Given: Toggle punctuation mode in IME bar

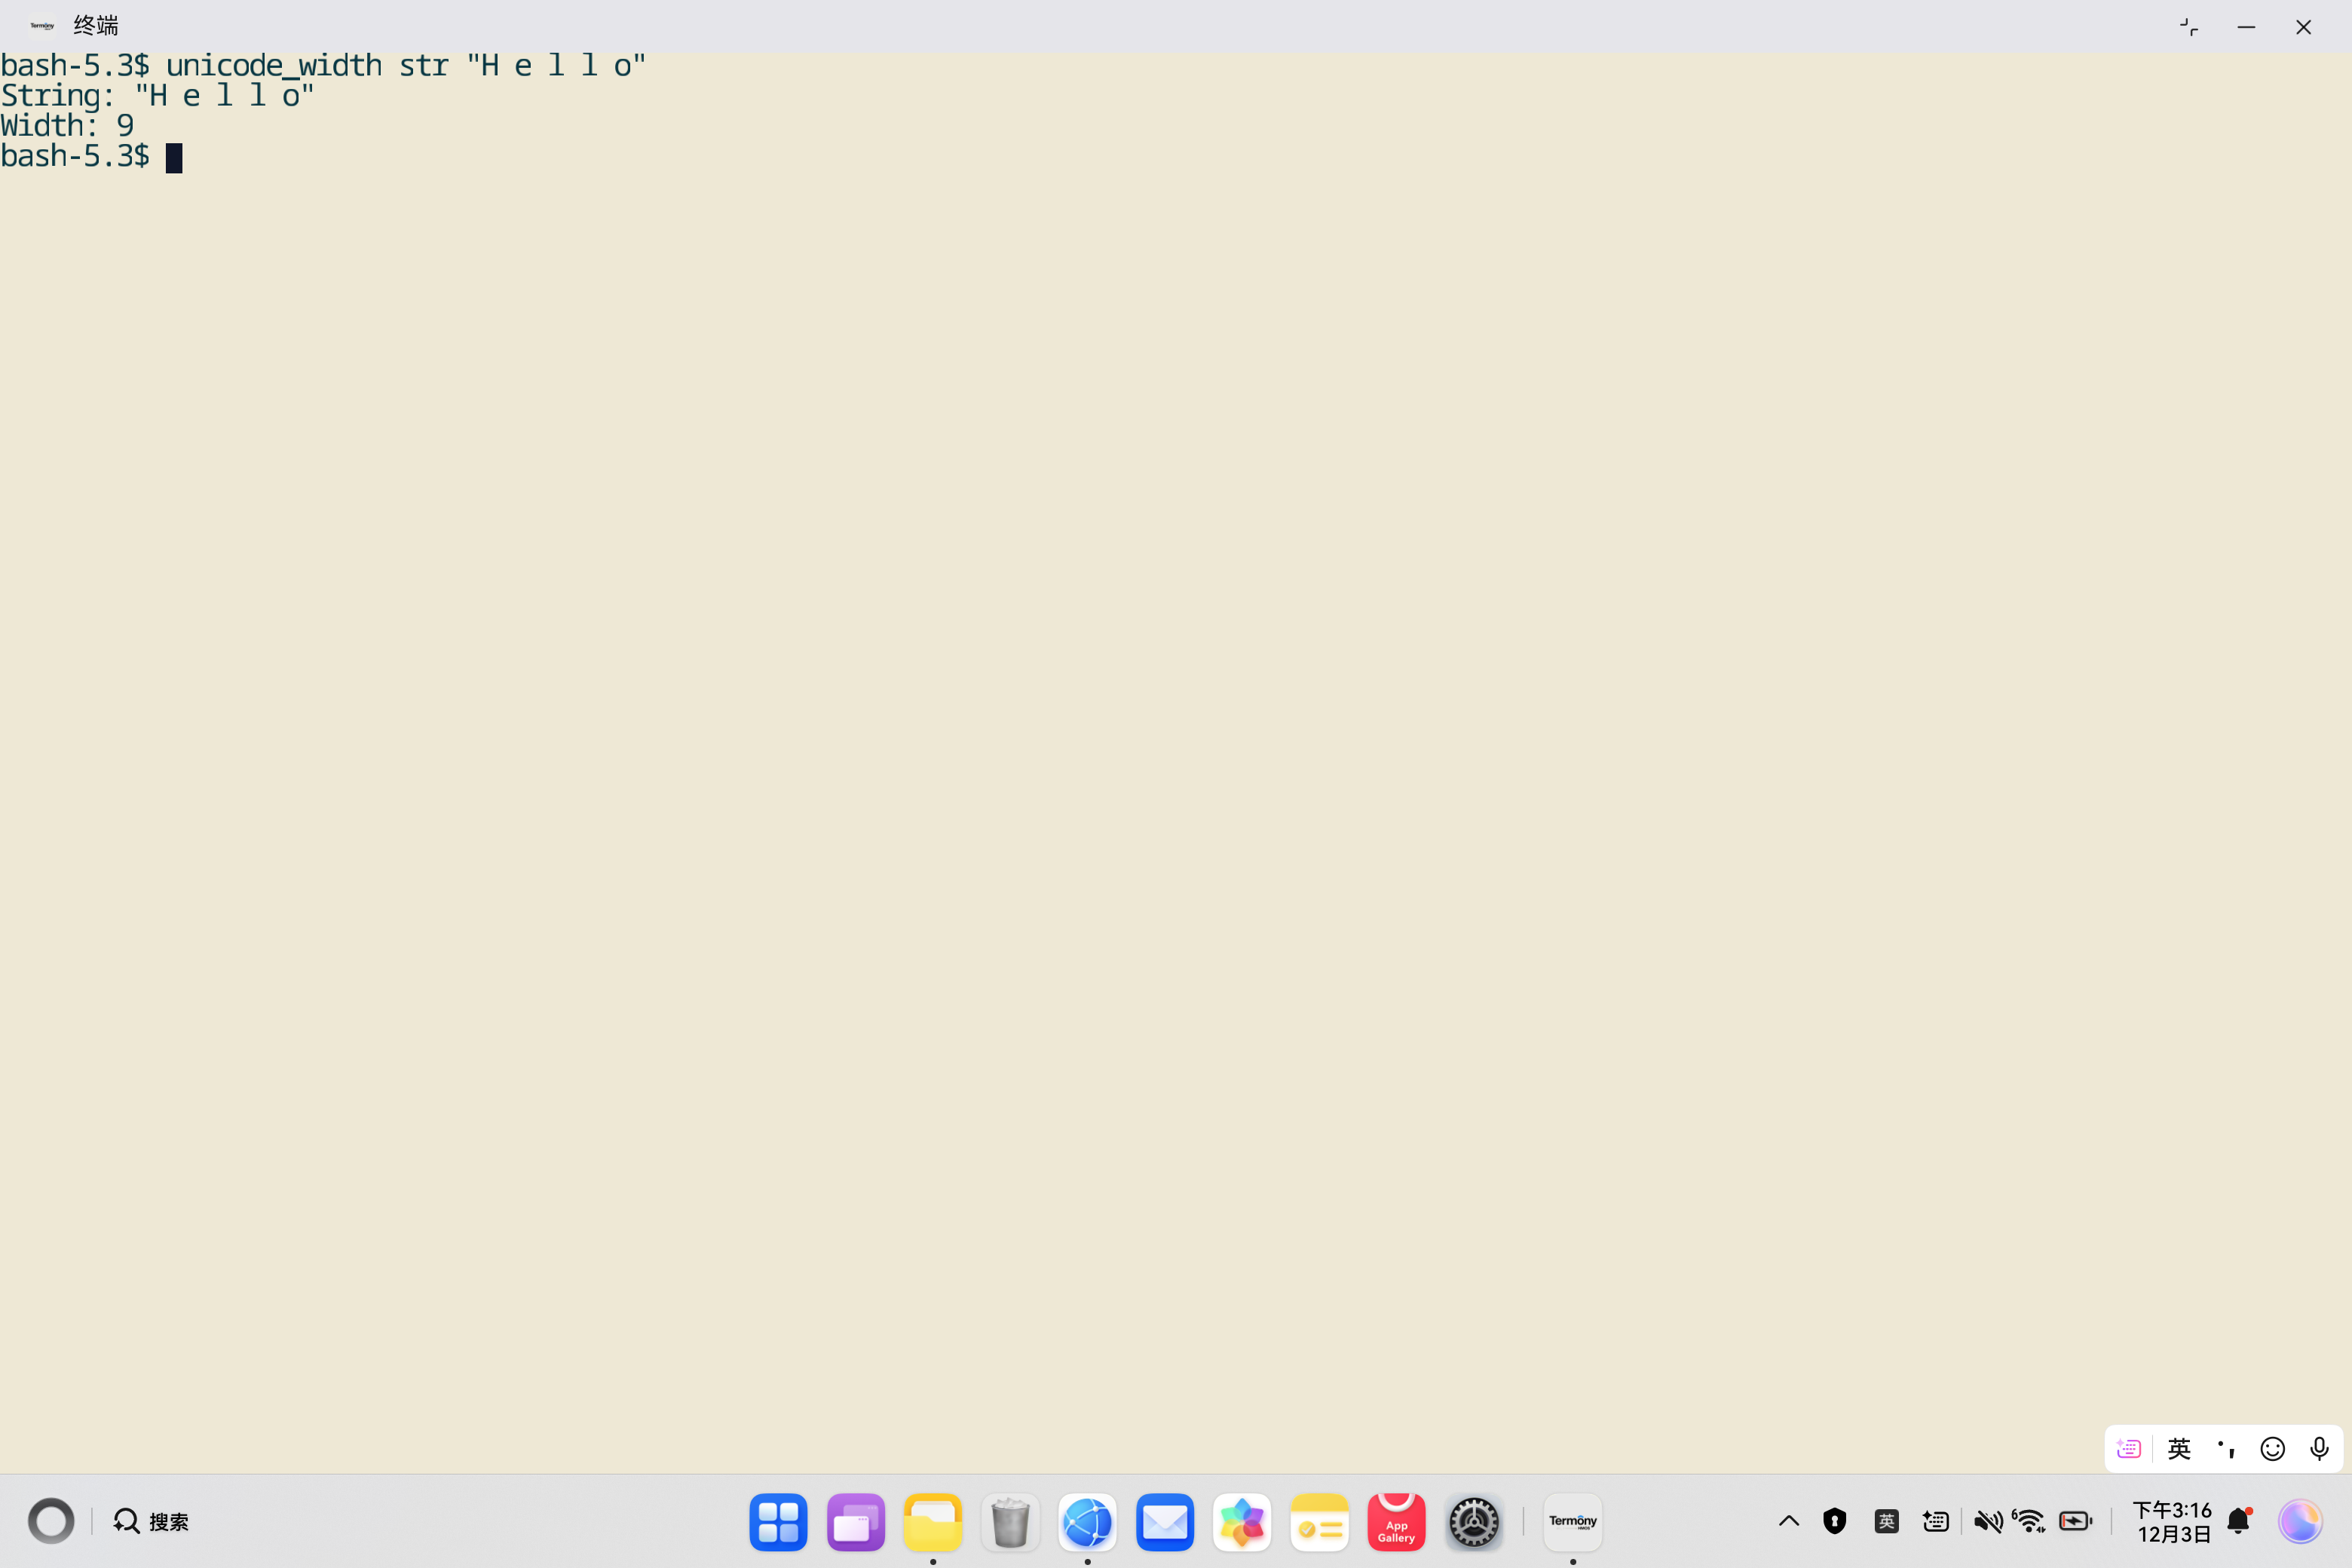Looking at the screenshot, I should [x=2226, y=1448].
